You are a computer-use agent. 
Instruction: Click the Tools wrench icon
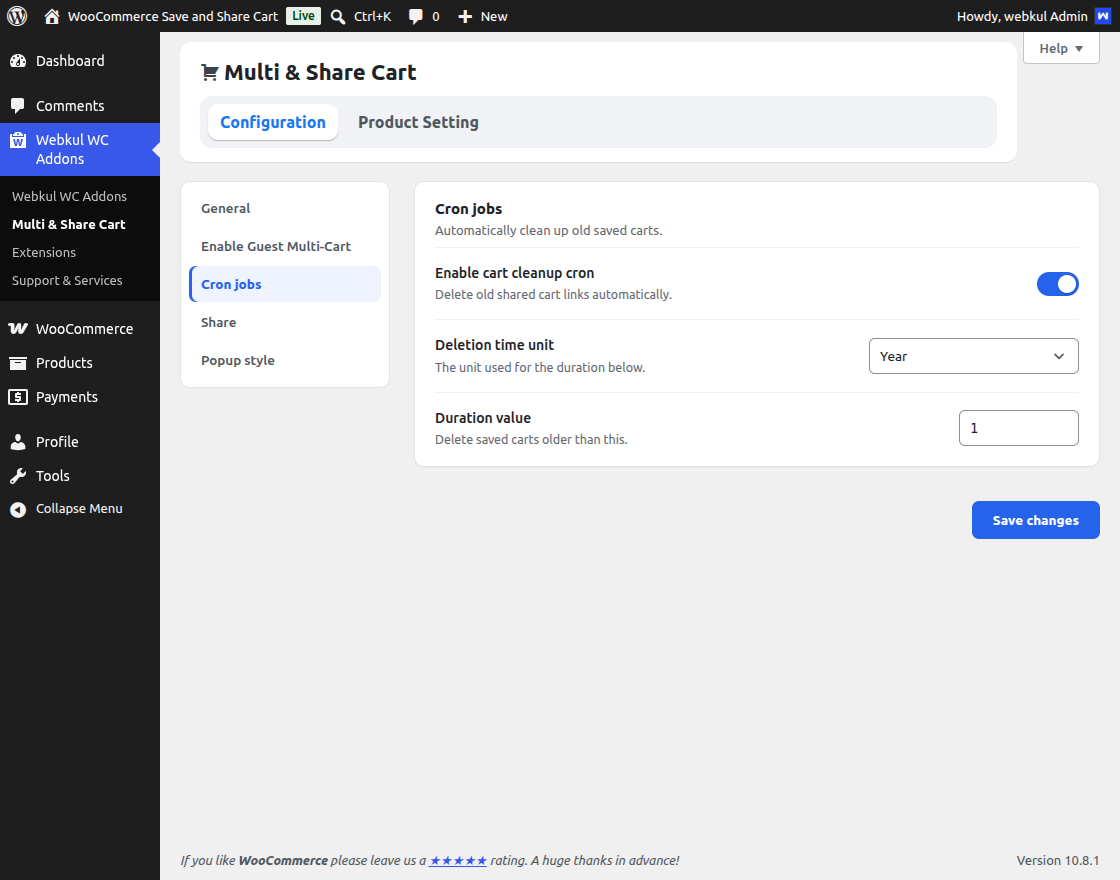click(x=18, y=476)
